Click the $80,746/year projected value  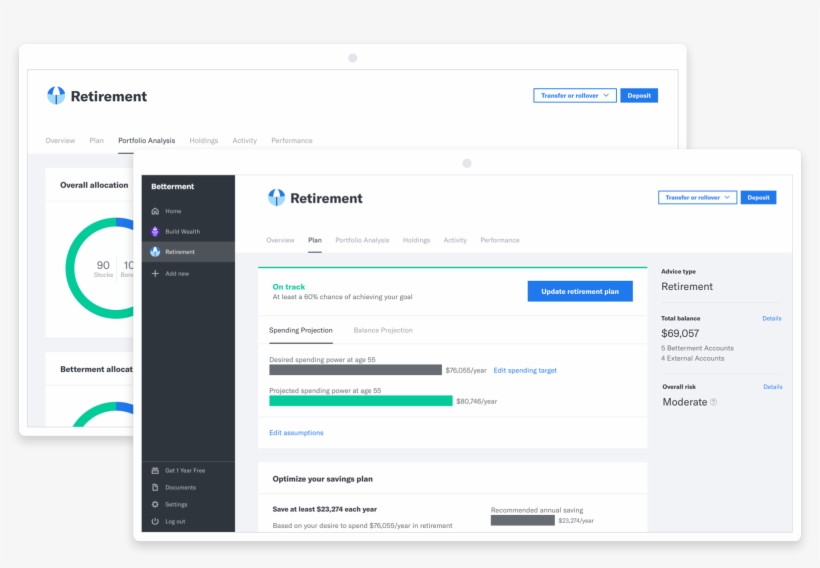[x=476, y=401]
